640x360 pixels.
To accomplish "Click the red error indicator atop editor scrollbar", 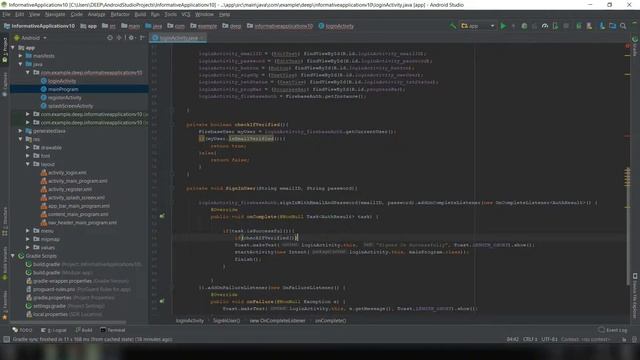I will pos(627,46).
